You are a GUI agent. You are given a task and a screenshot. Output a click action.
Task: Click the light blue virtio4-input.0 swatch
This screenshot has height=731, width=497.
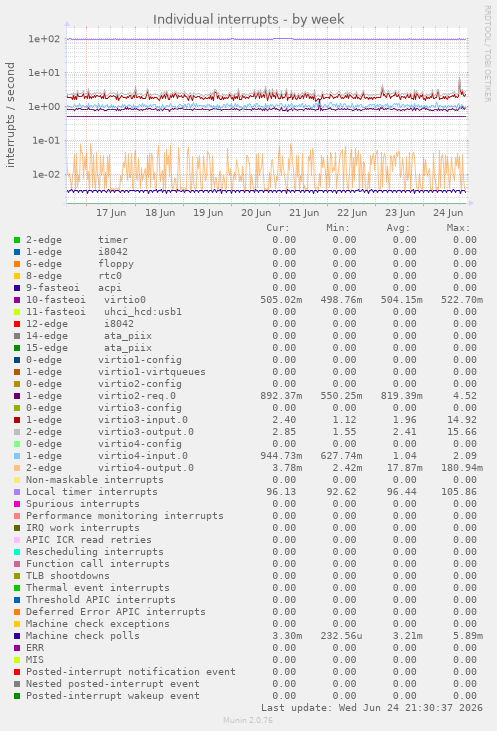17,456
